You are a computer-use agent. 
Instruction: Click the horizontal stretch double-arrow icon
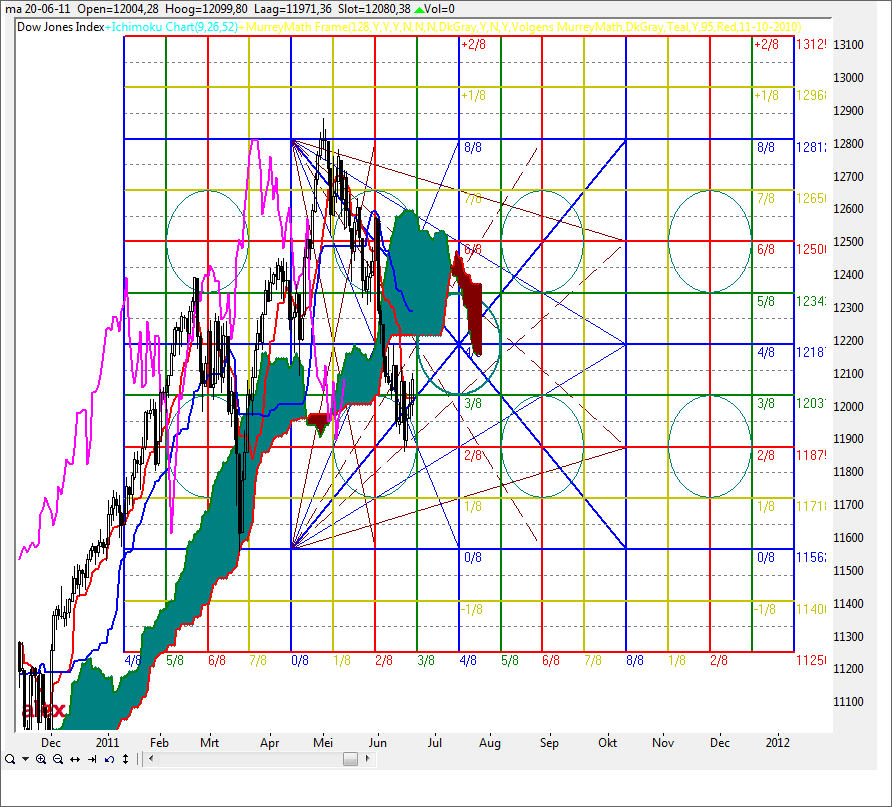75,760
